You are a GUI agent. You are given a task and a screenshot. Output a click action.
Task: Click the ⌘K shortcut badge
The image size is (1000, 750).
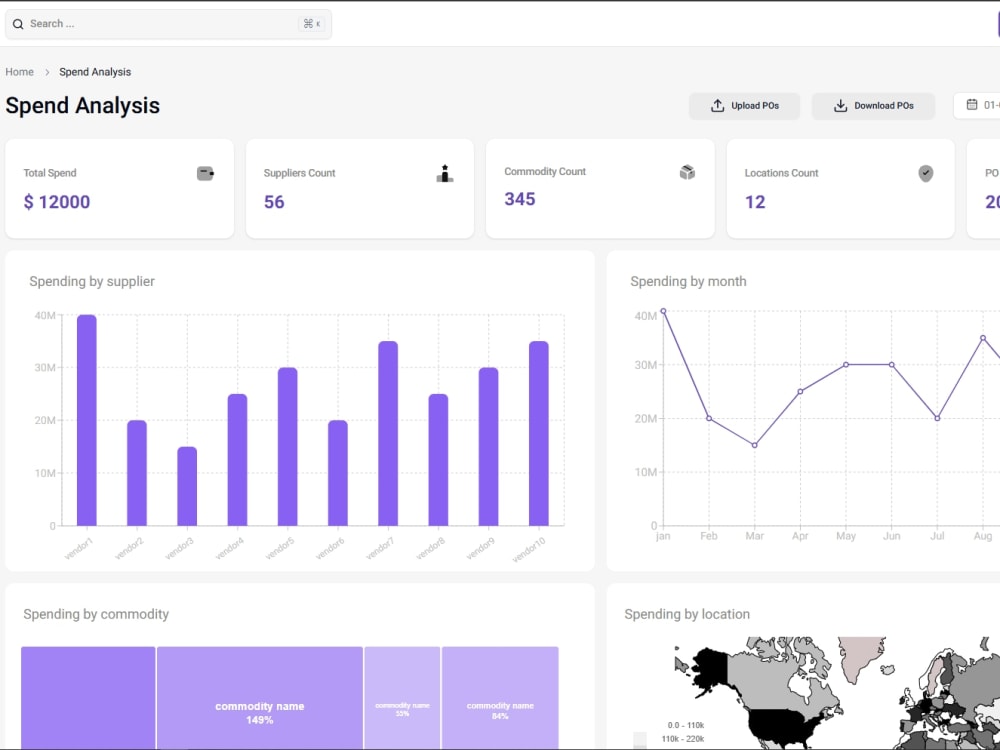(311, 24)
